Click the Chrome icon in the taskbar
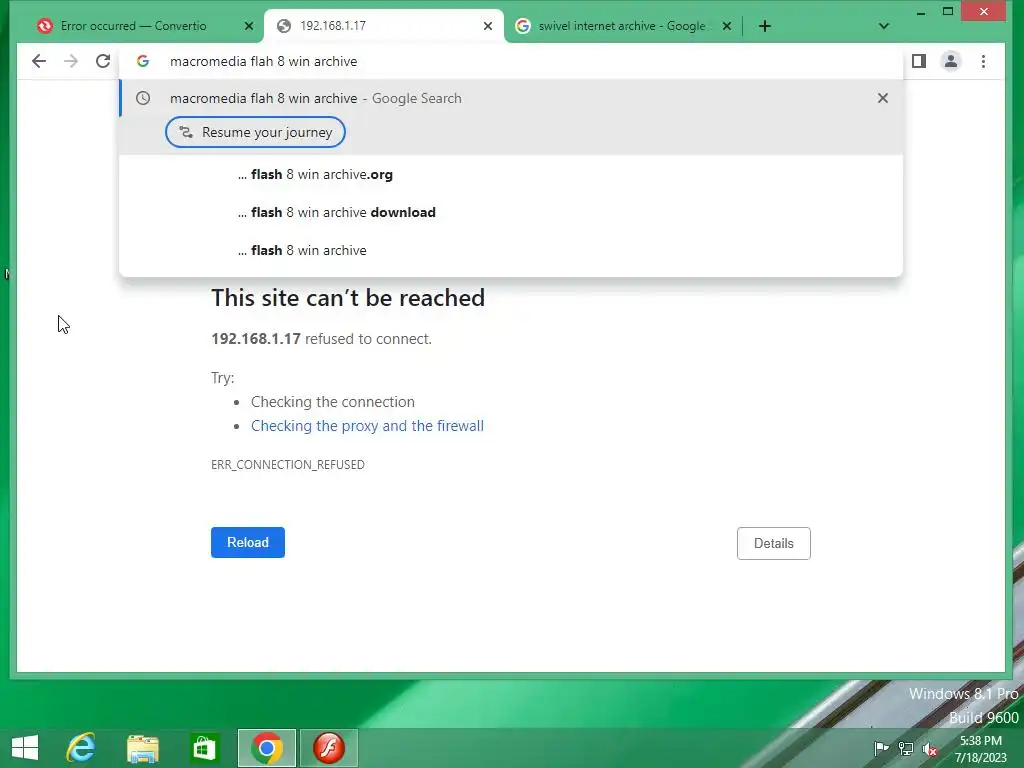This screenshot has width=1024, height=768. [266, 748]
